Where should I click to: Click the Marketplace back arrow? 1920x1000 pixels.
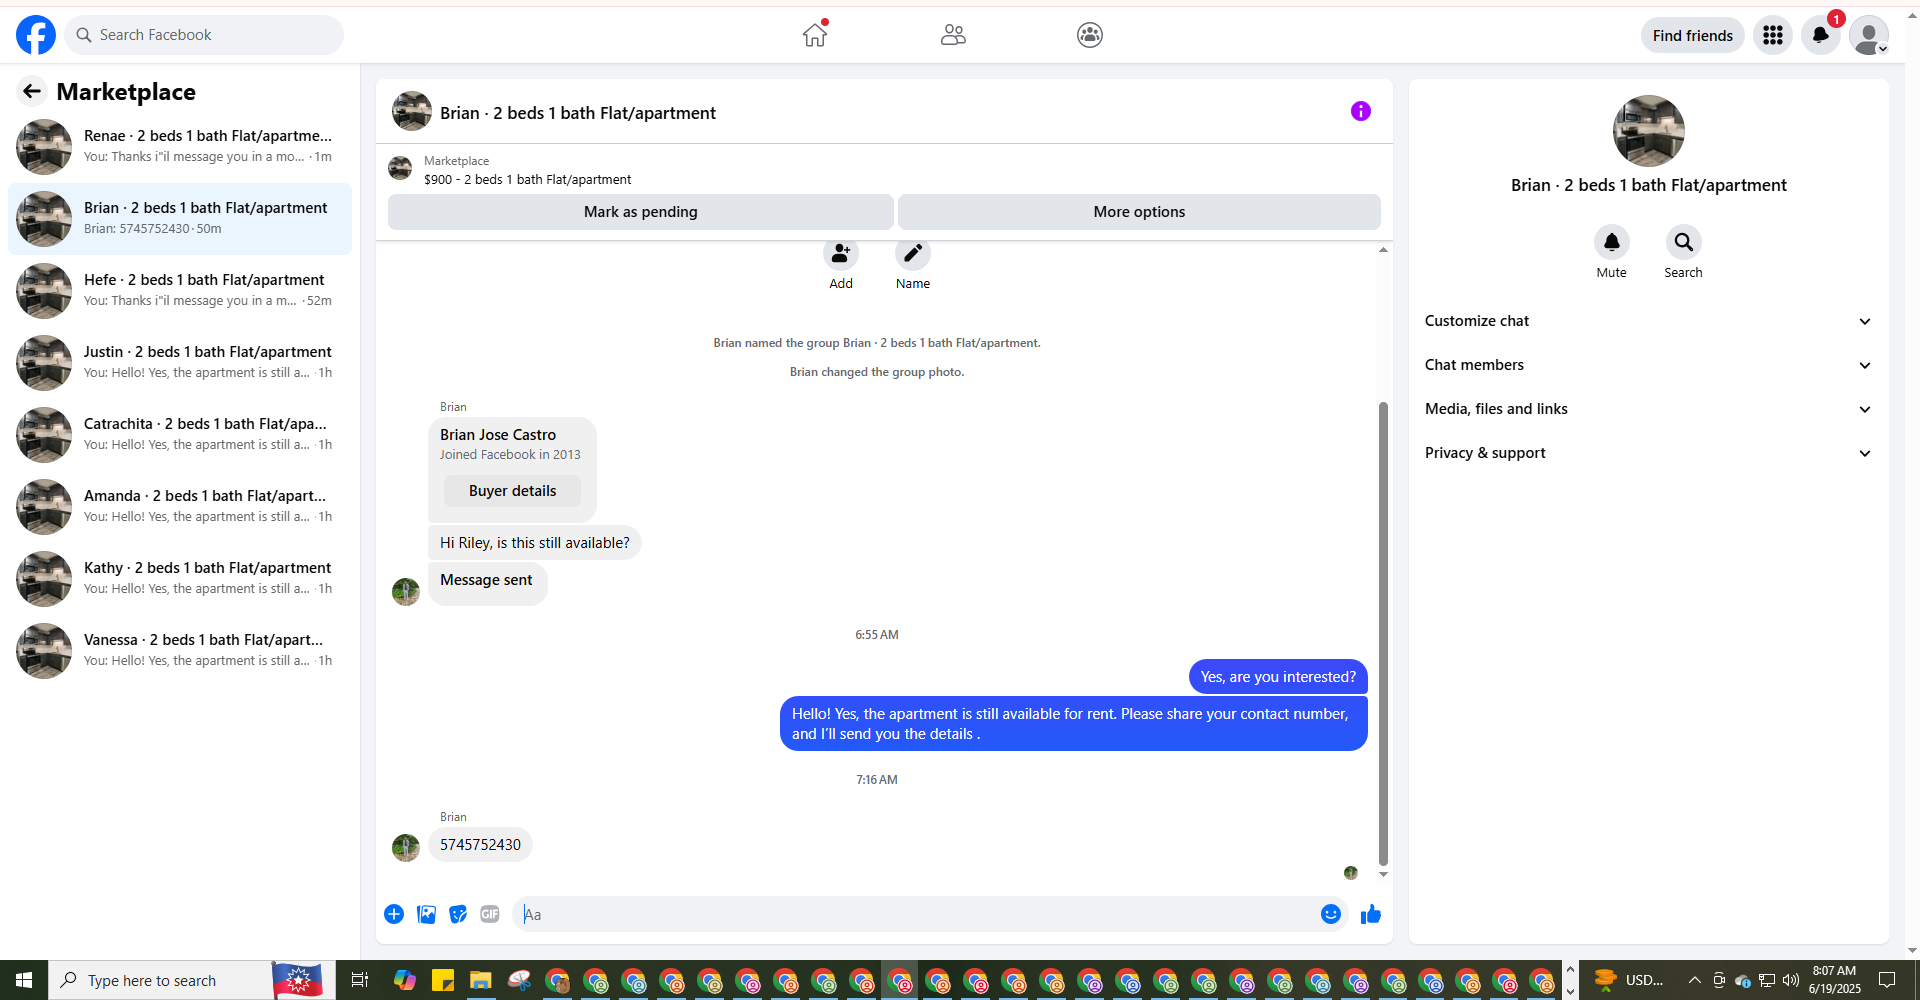pos(32,92)
